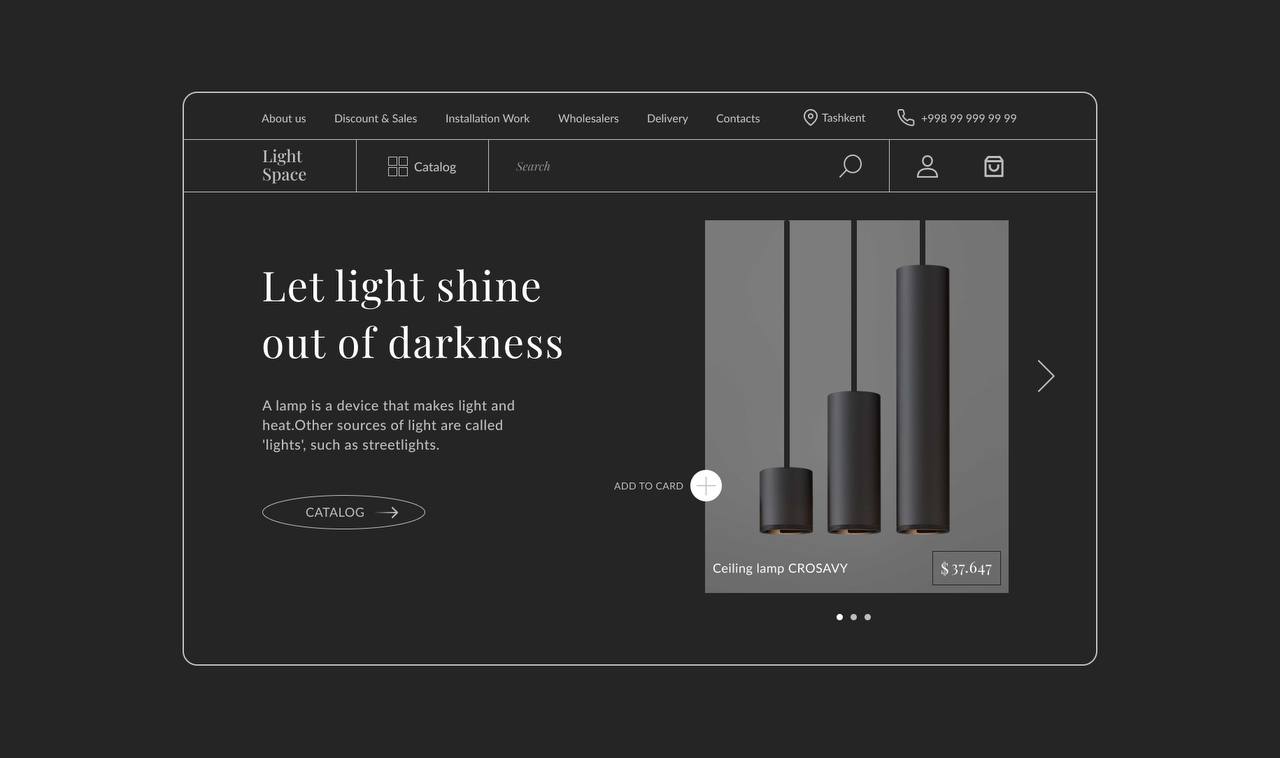Click the $37.647 price tag
1280x758 pixels.
[966, 568]
